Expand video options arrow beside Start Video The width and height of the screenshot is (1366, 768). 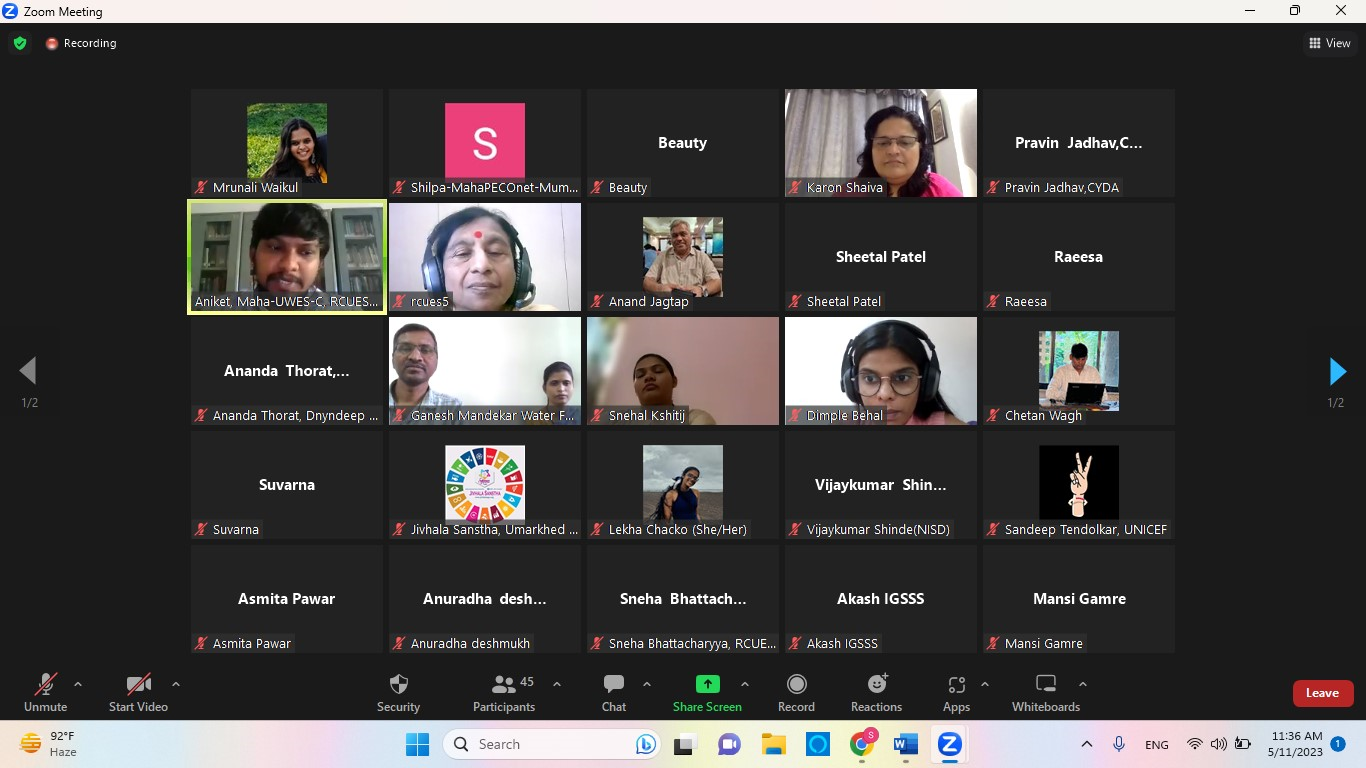(x=176, y=685)
